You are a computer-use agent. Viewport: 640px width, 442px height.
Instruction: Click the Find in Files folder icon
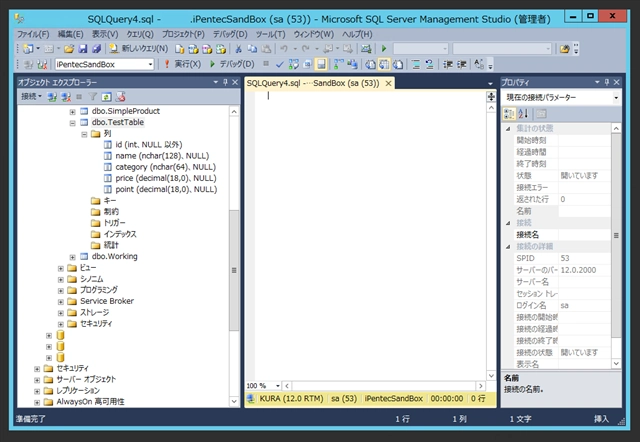564,49
